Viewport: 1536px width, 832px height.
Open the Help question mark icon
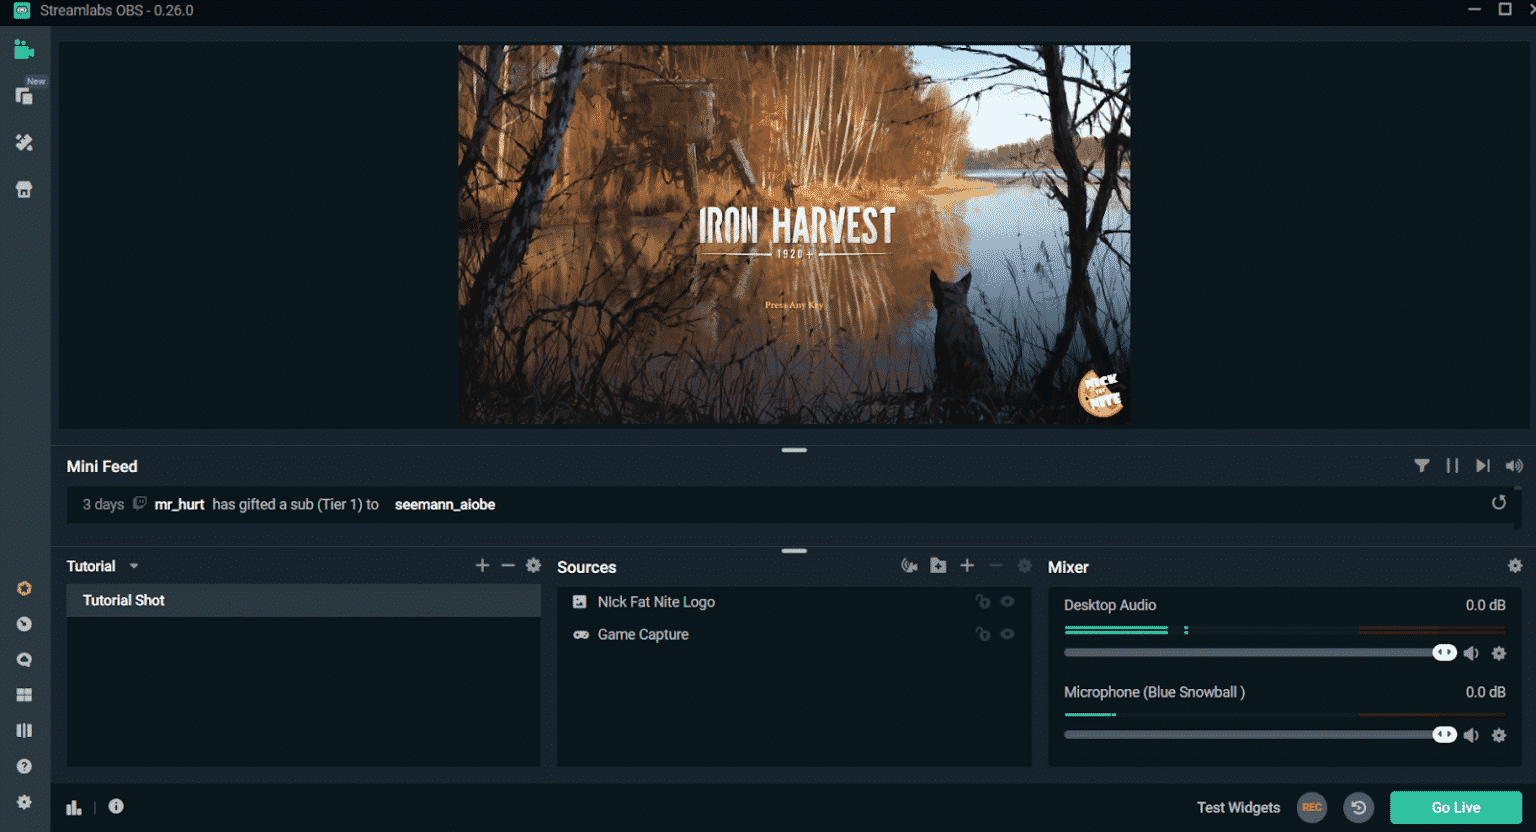pyautogui.click(x=24, y=767)
